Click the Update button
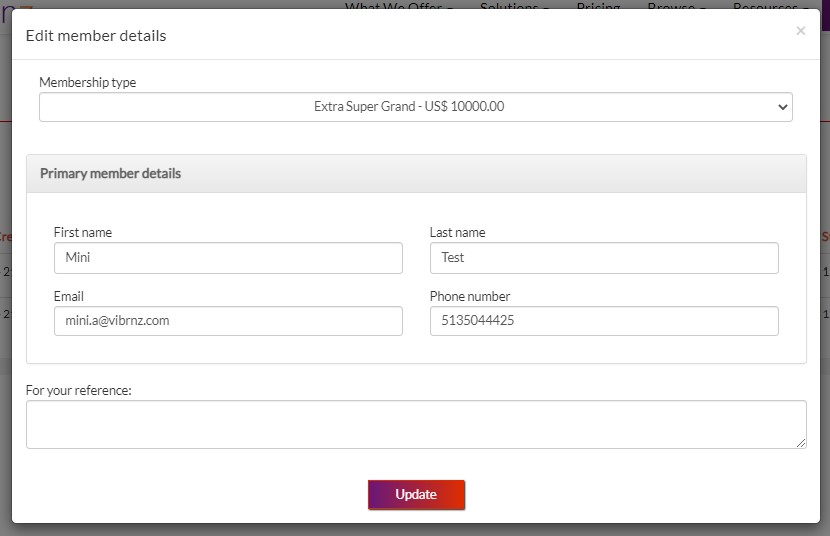 click(416, 495)
